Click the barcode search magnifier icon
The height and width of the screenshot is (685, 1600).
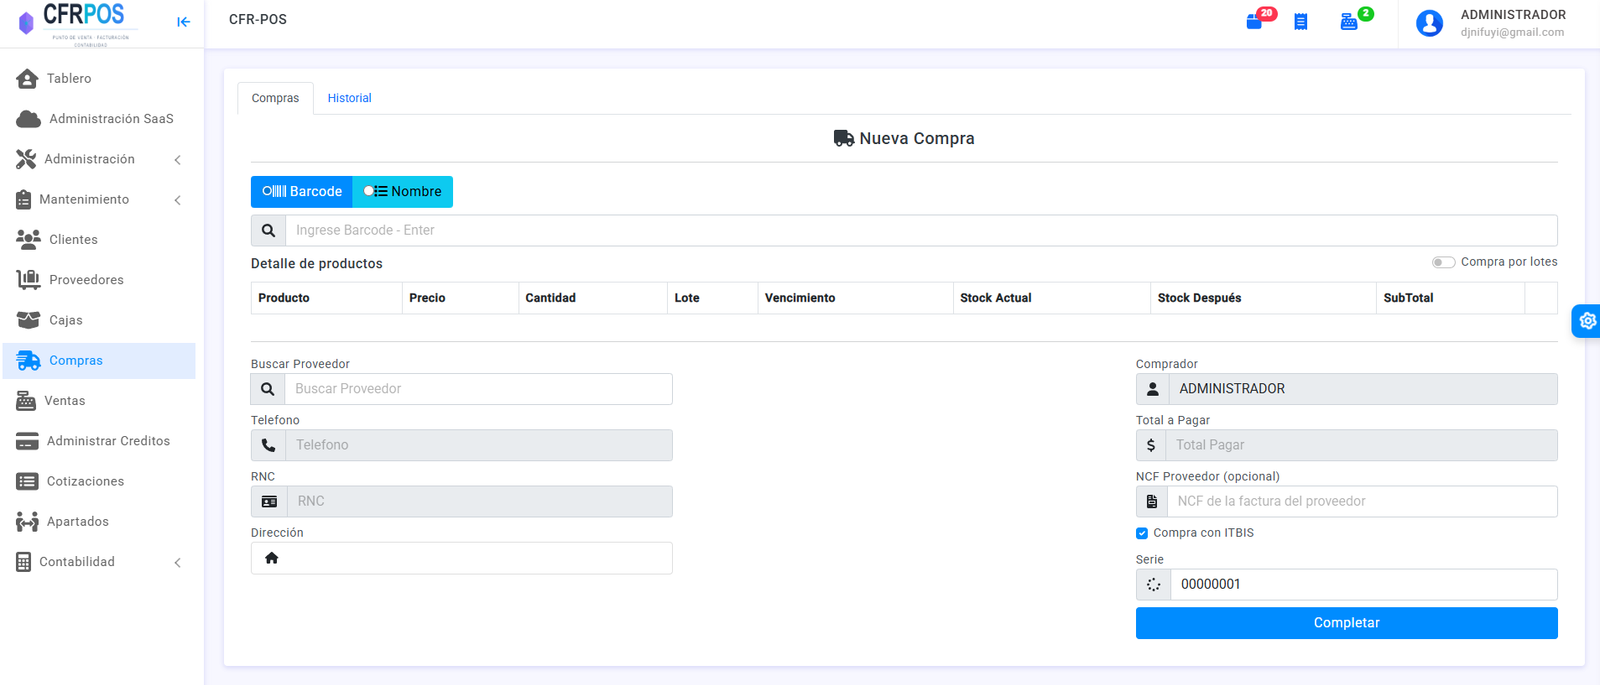coord(268,230)
